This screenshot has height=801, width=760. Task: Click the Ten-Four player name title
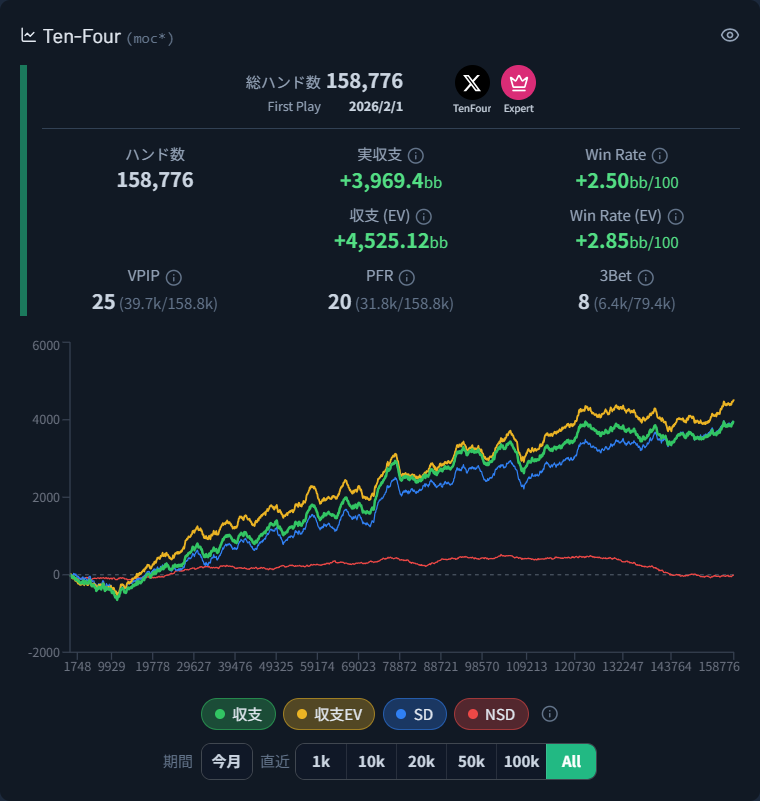(82, 37)
